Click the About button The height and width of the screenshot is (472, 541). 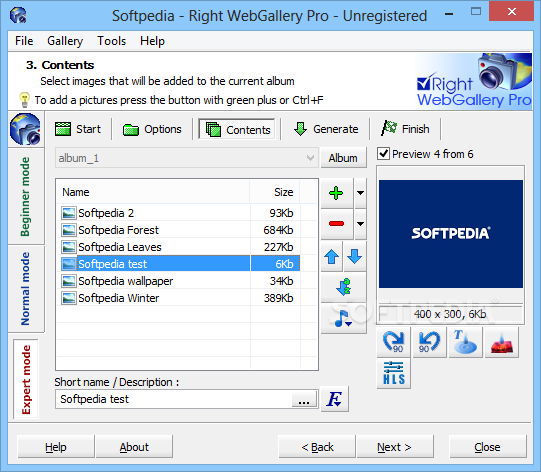[134, 447]
